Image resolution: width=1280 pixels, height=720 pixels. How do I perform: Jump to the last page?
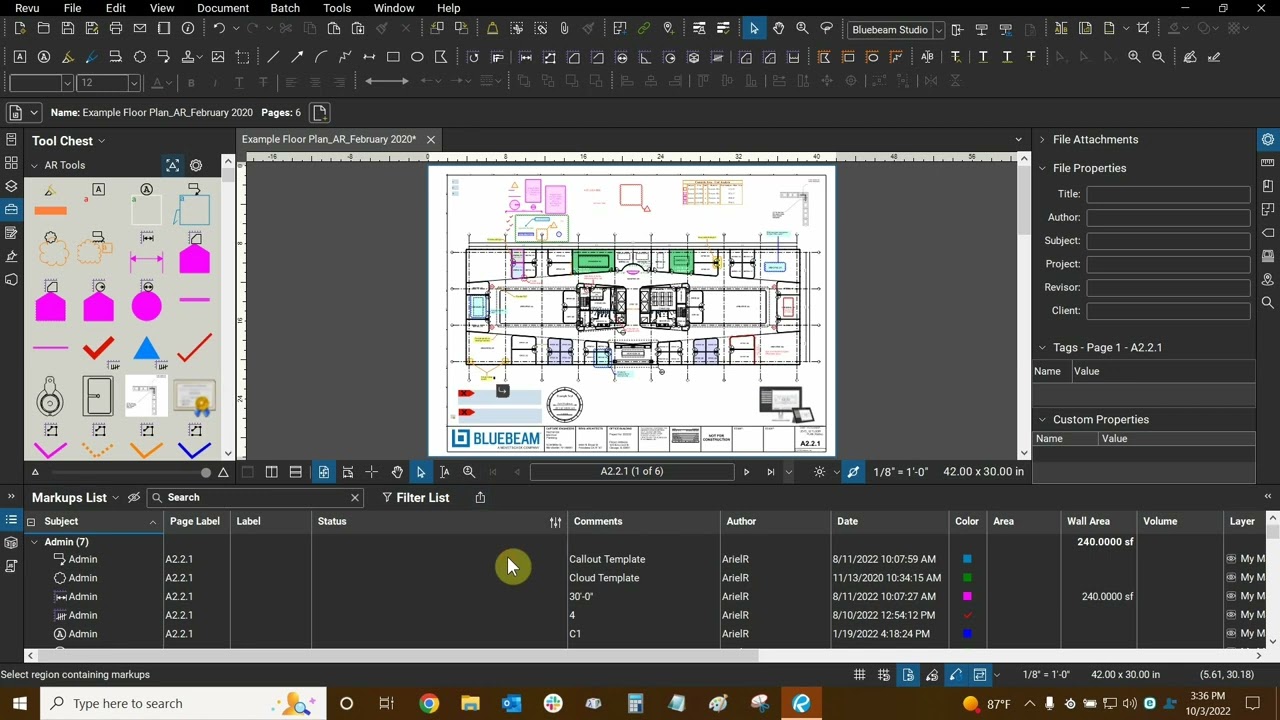click(770, 472)
